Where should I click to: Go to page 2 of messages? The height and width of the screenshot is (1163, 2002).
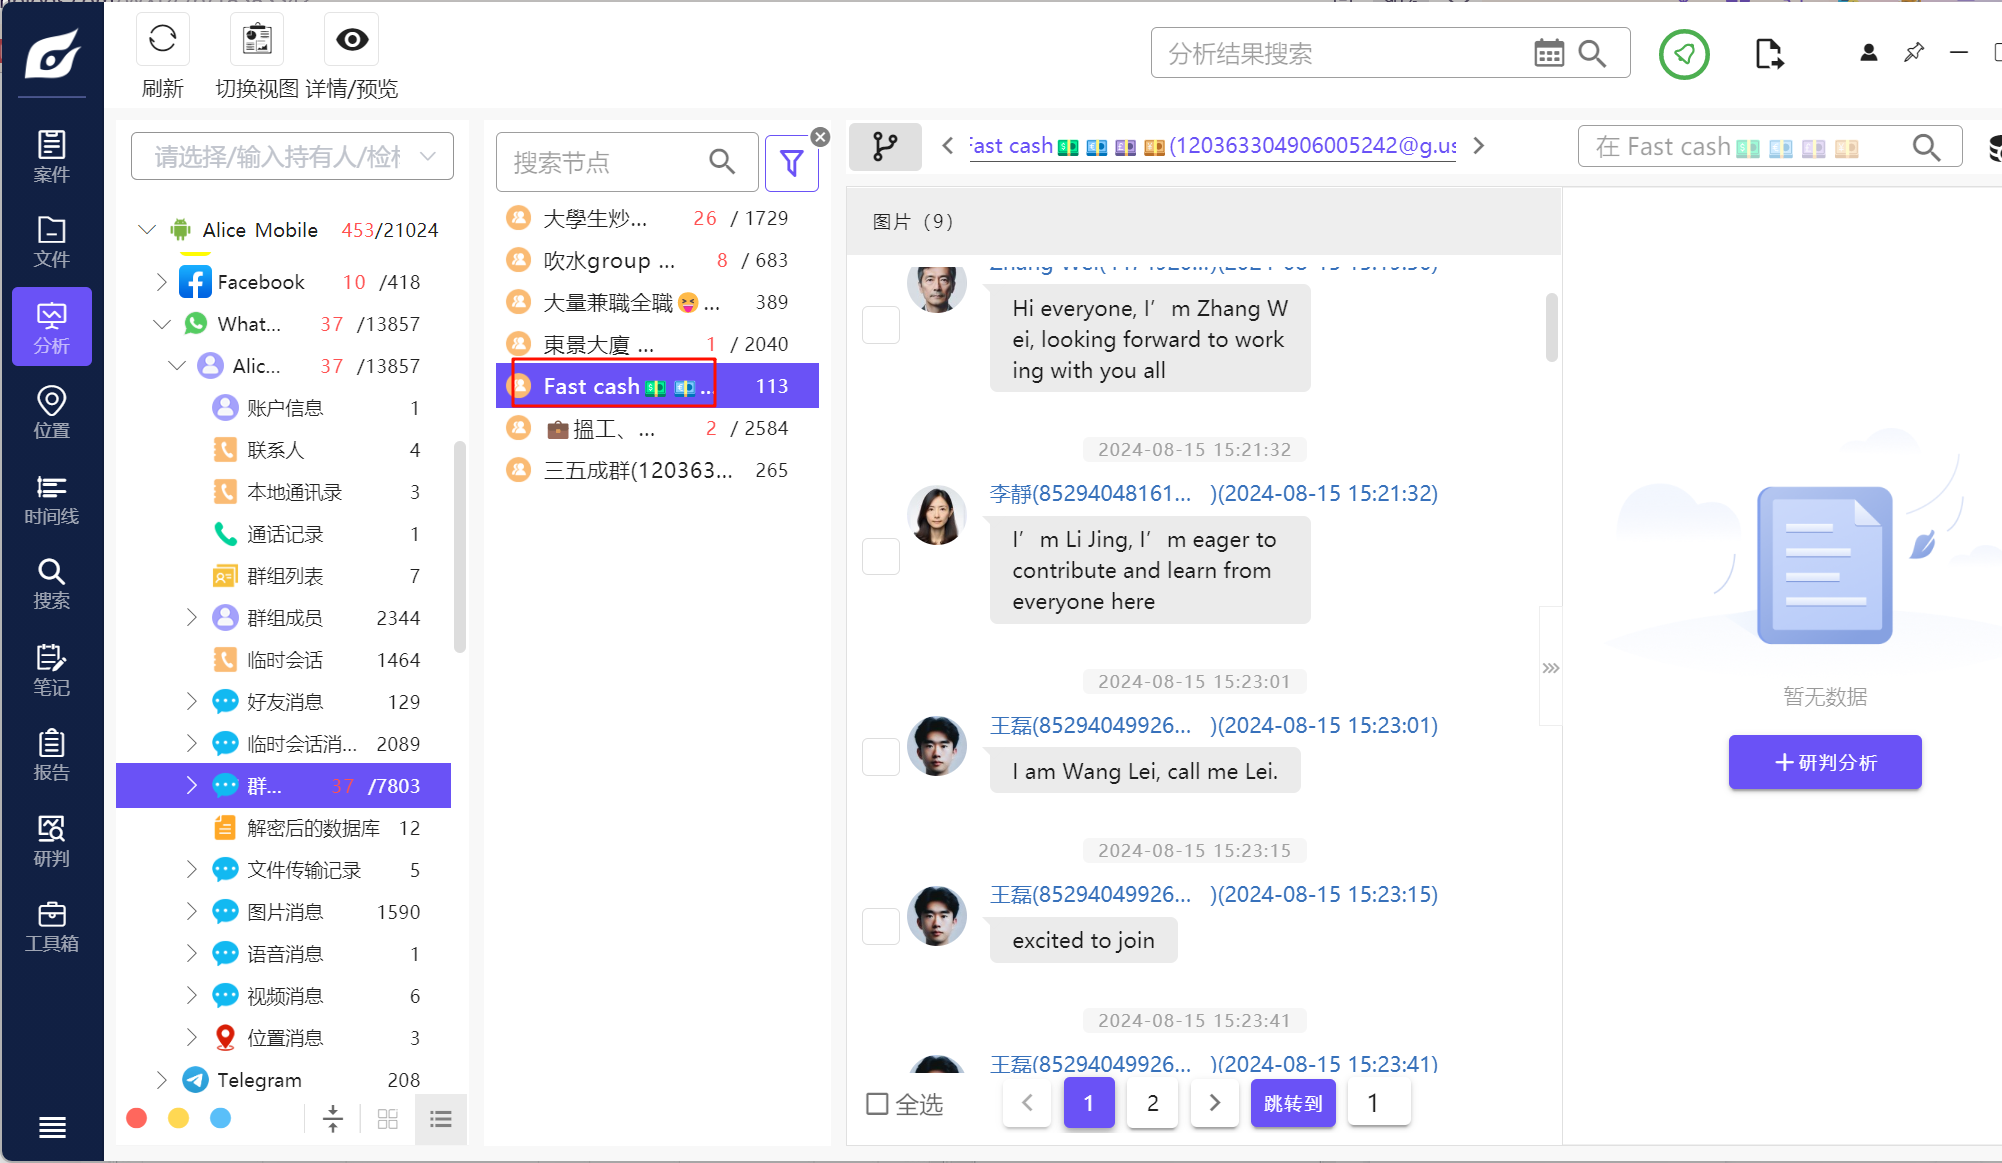click(x=1152, y=1103)
